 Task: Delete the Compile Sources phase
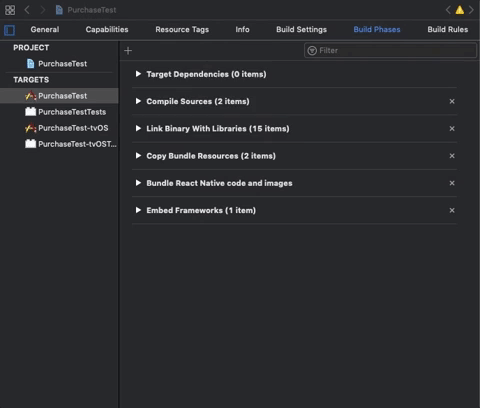[x=452, y=101]
